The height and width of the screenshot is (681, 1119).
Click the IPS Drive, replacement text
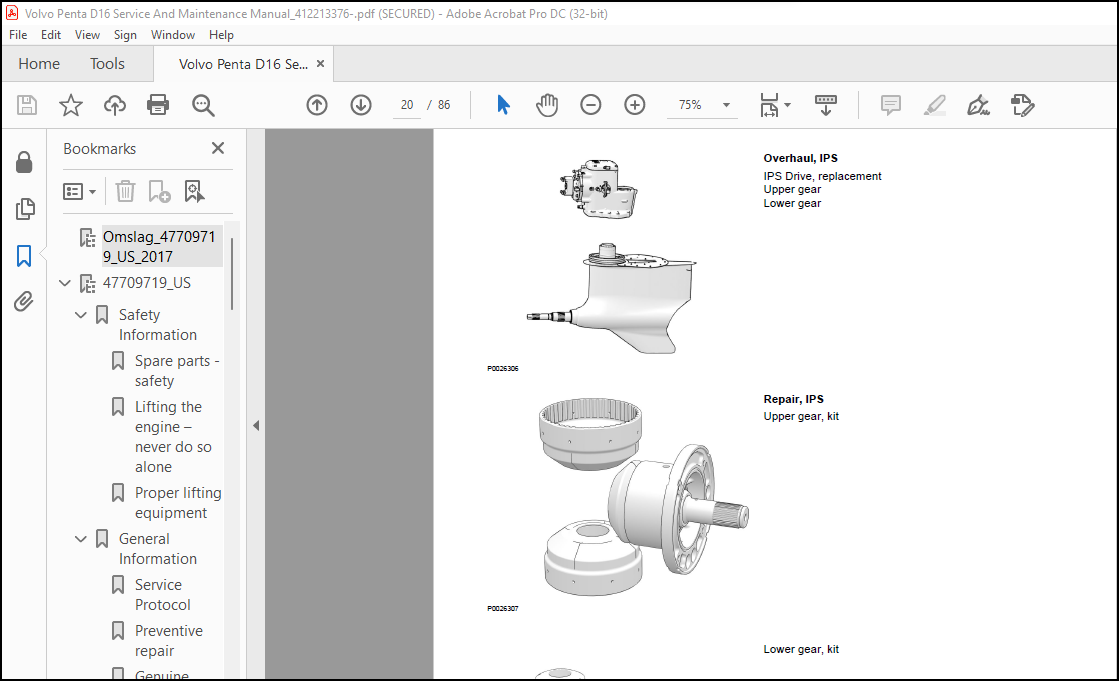tap(822, 176)
